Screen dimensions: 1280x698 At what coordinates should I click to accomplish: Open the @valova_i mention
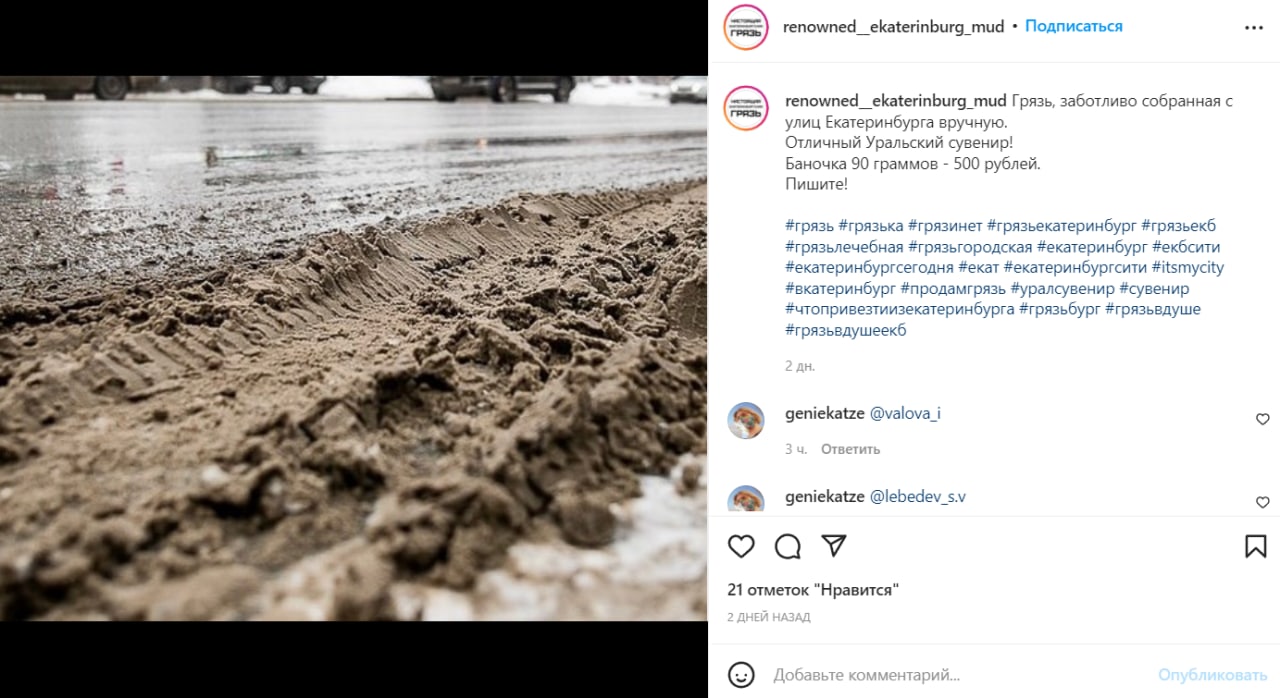click(905, 413)
